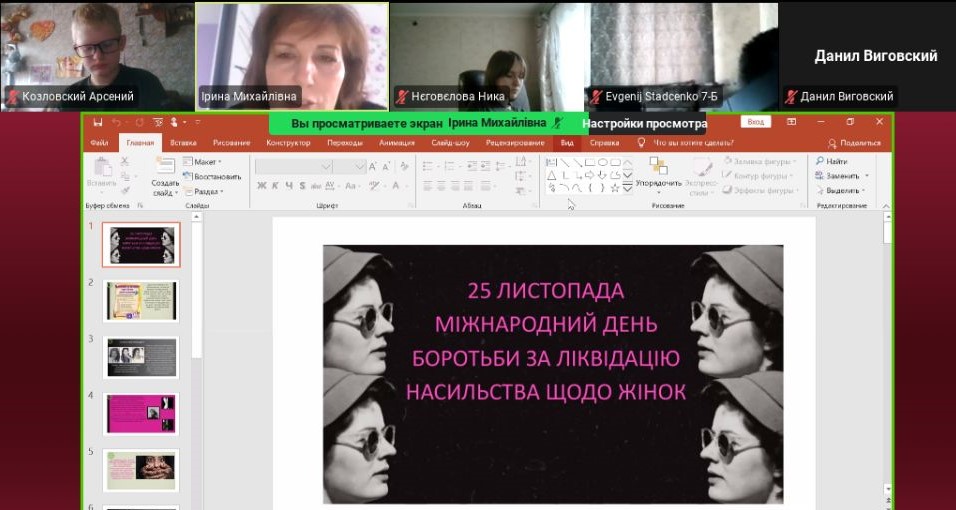Select the rectangle shape in the shapes gallery

590,162
